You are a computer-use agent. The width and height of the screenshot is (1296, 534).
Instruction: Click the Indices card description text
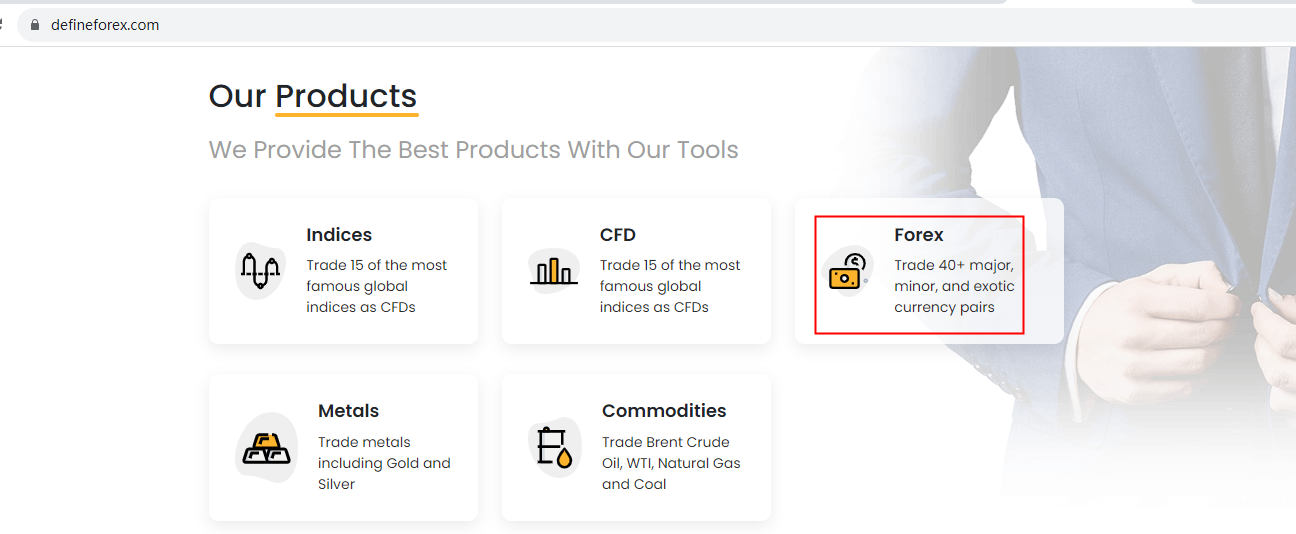pyautogui.click(x=376, y=286)
